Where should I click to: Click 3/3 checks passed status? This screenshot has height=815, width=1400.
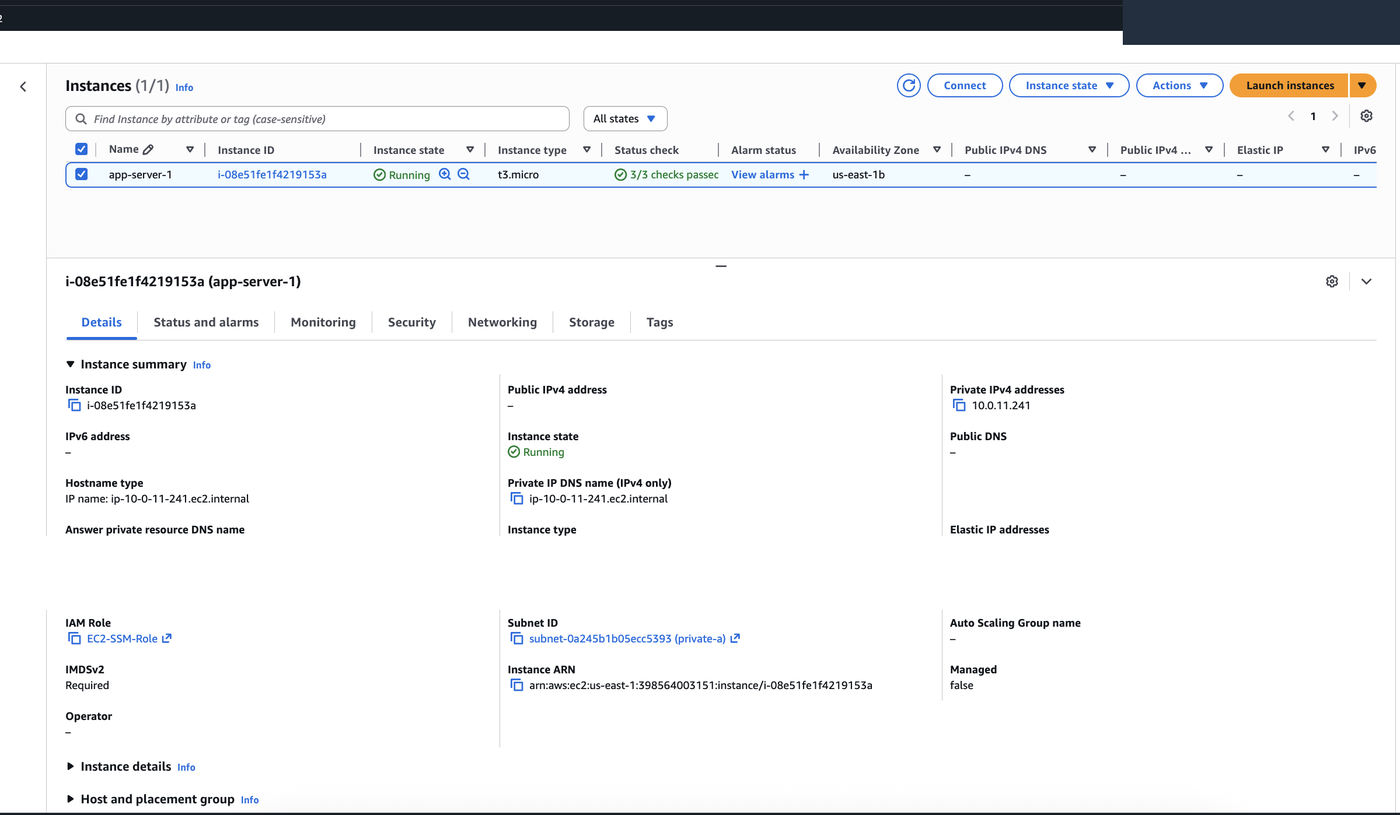point(666,174)
